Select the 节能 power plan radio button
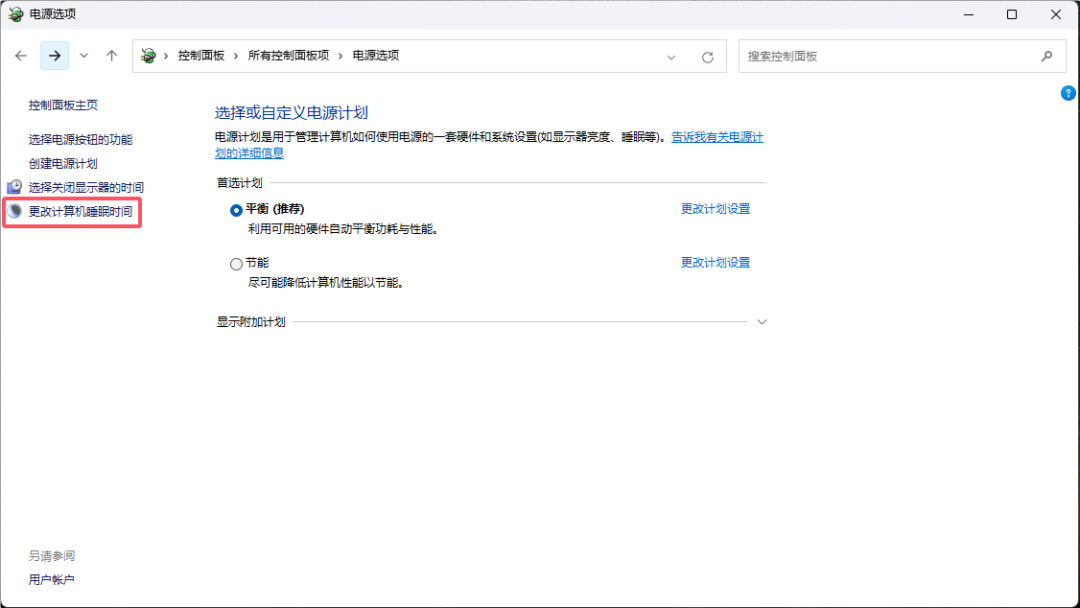Image resolution: width=1080 pixels, height=608 pixels. point(234,262)
